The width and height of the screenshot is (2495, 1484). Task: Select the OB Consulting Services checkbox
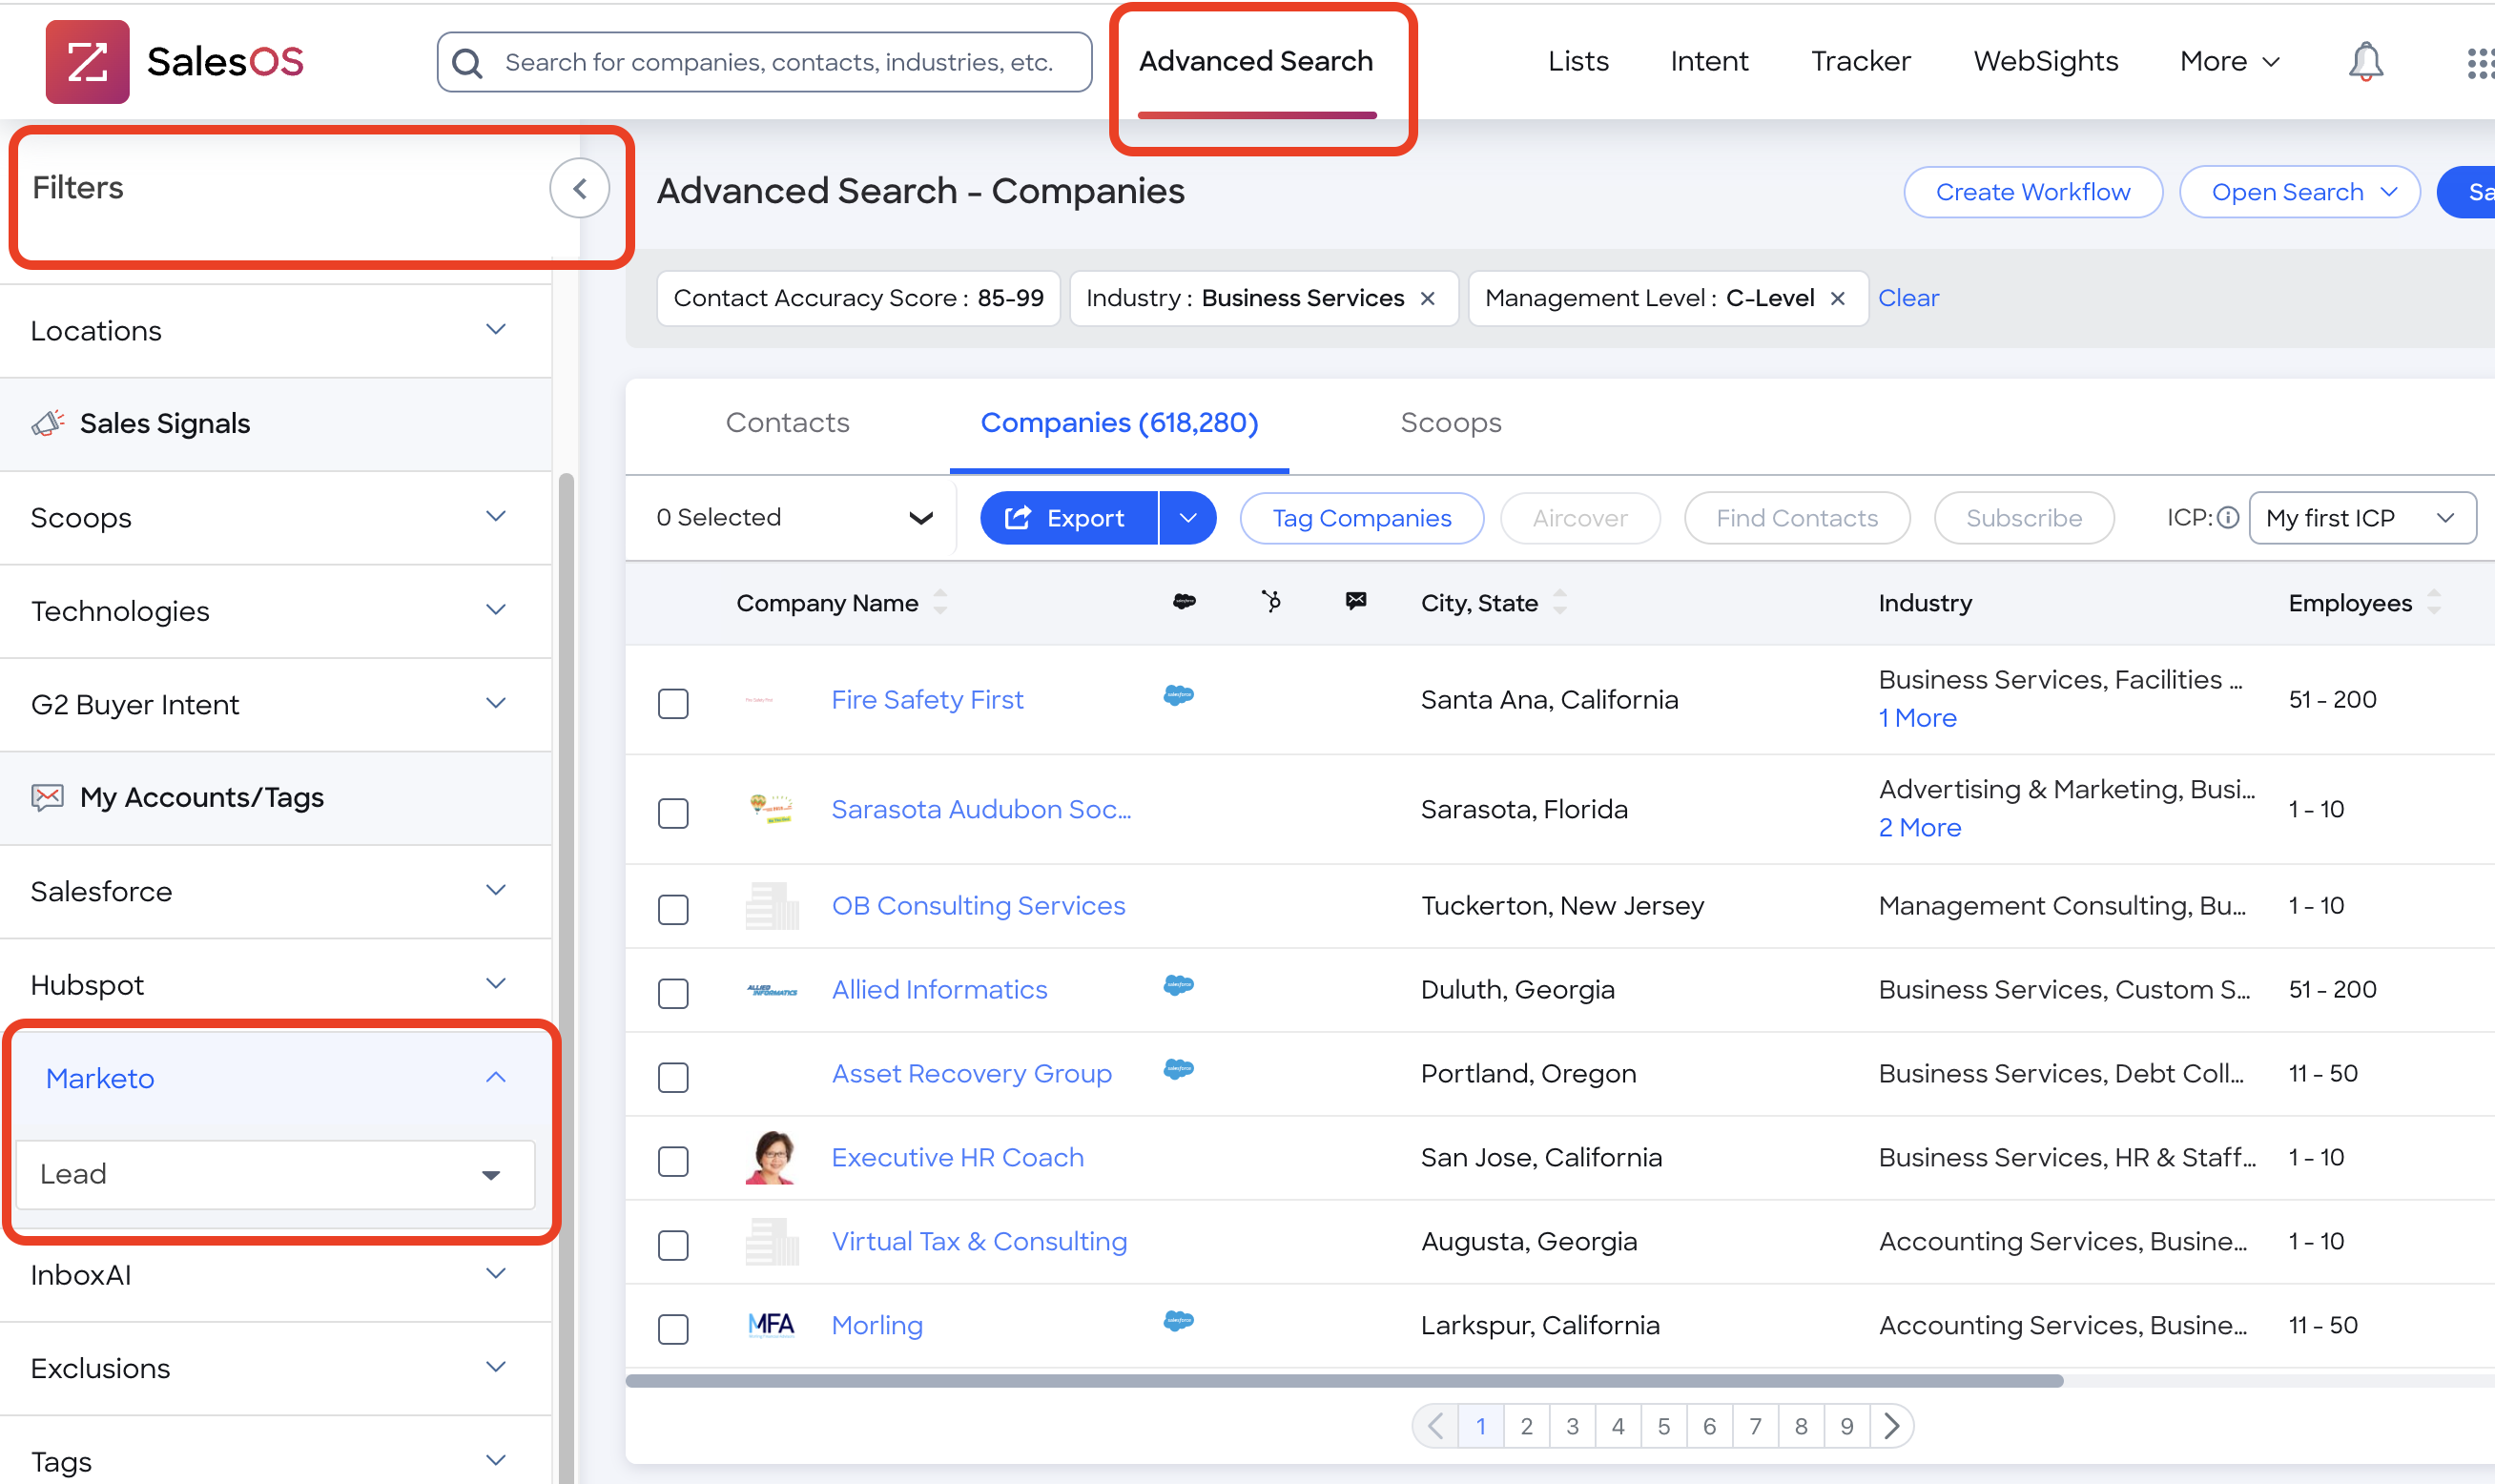pos(673,909)
